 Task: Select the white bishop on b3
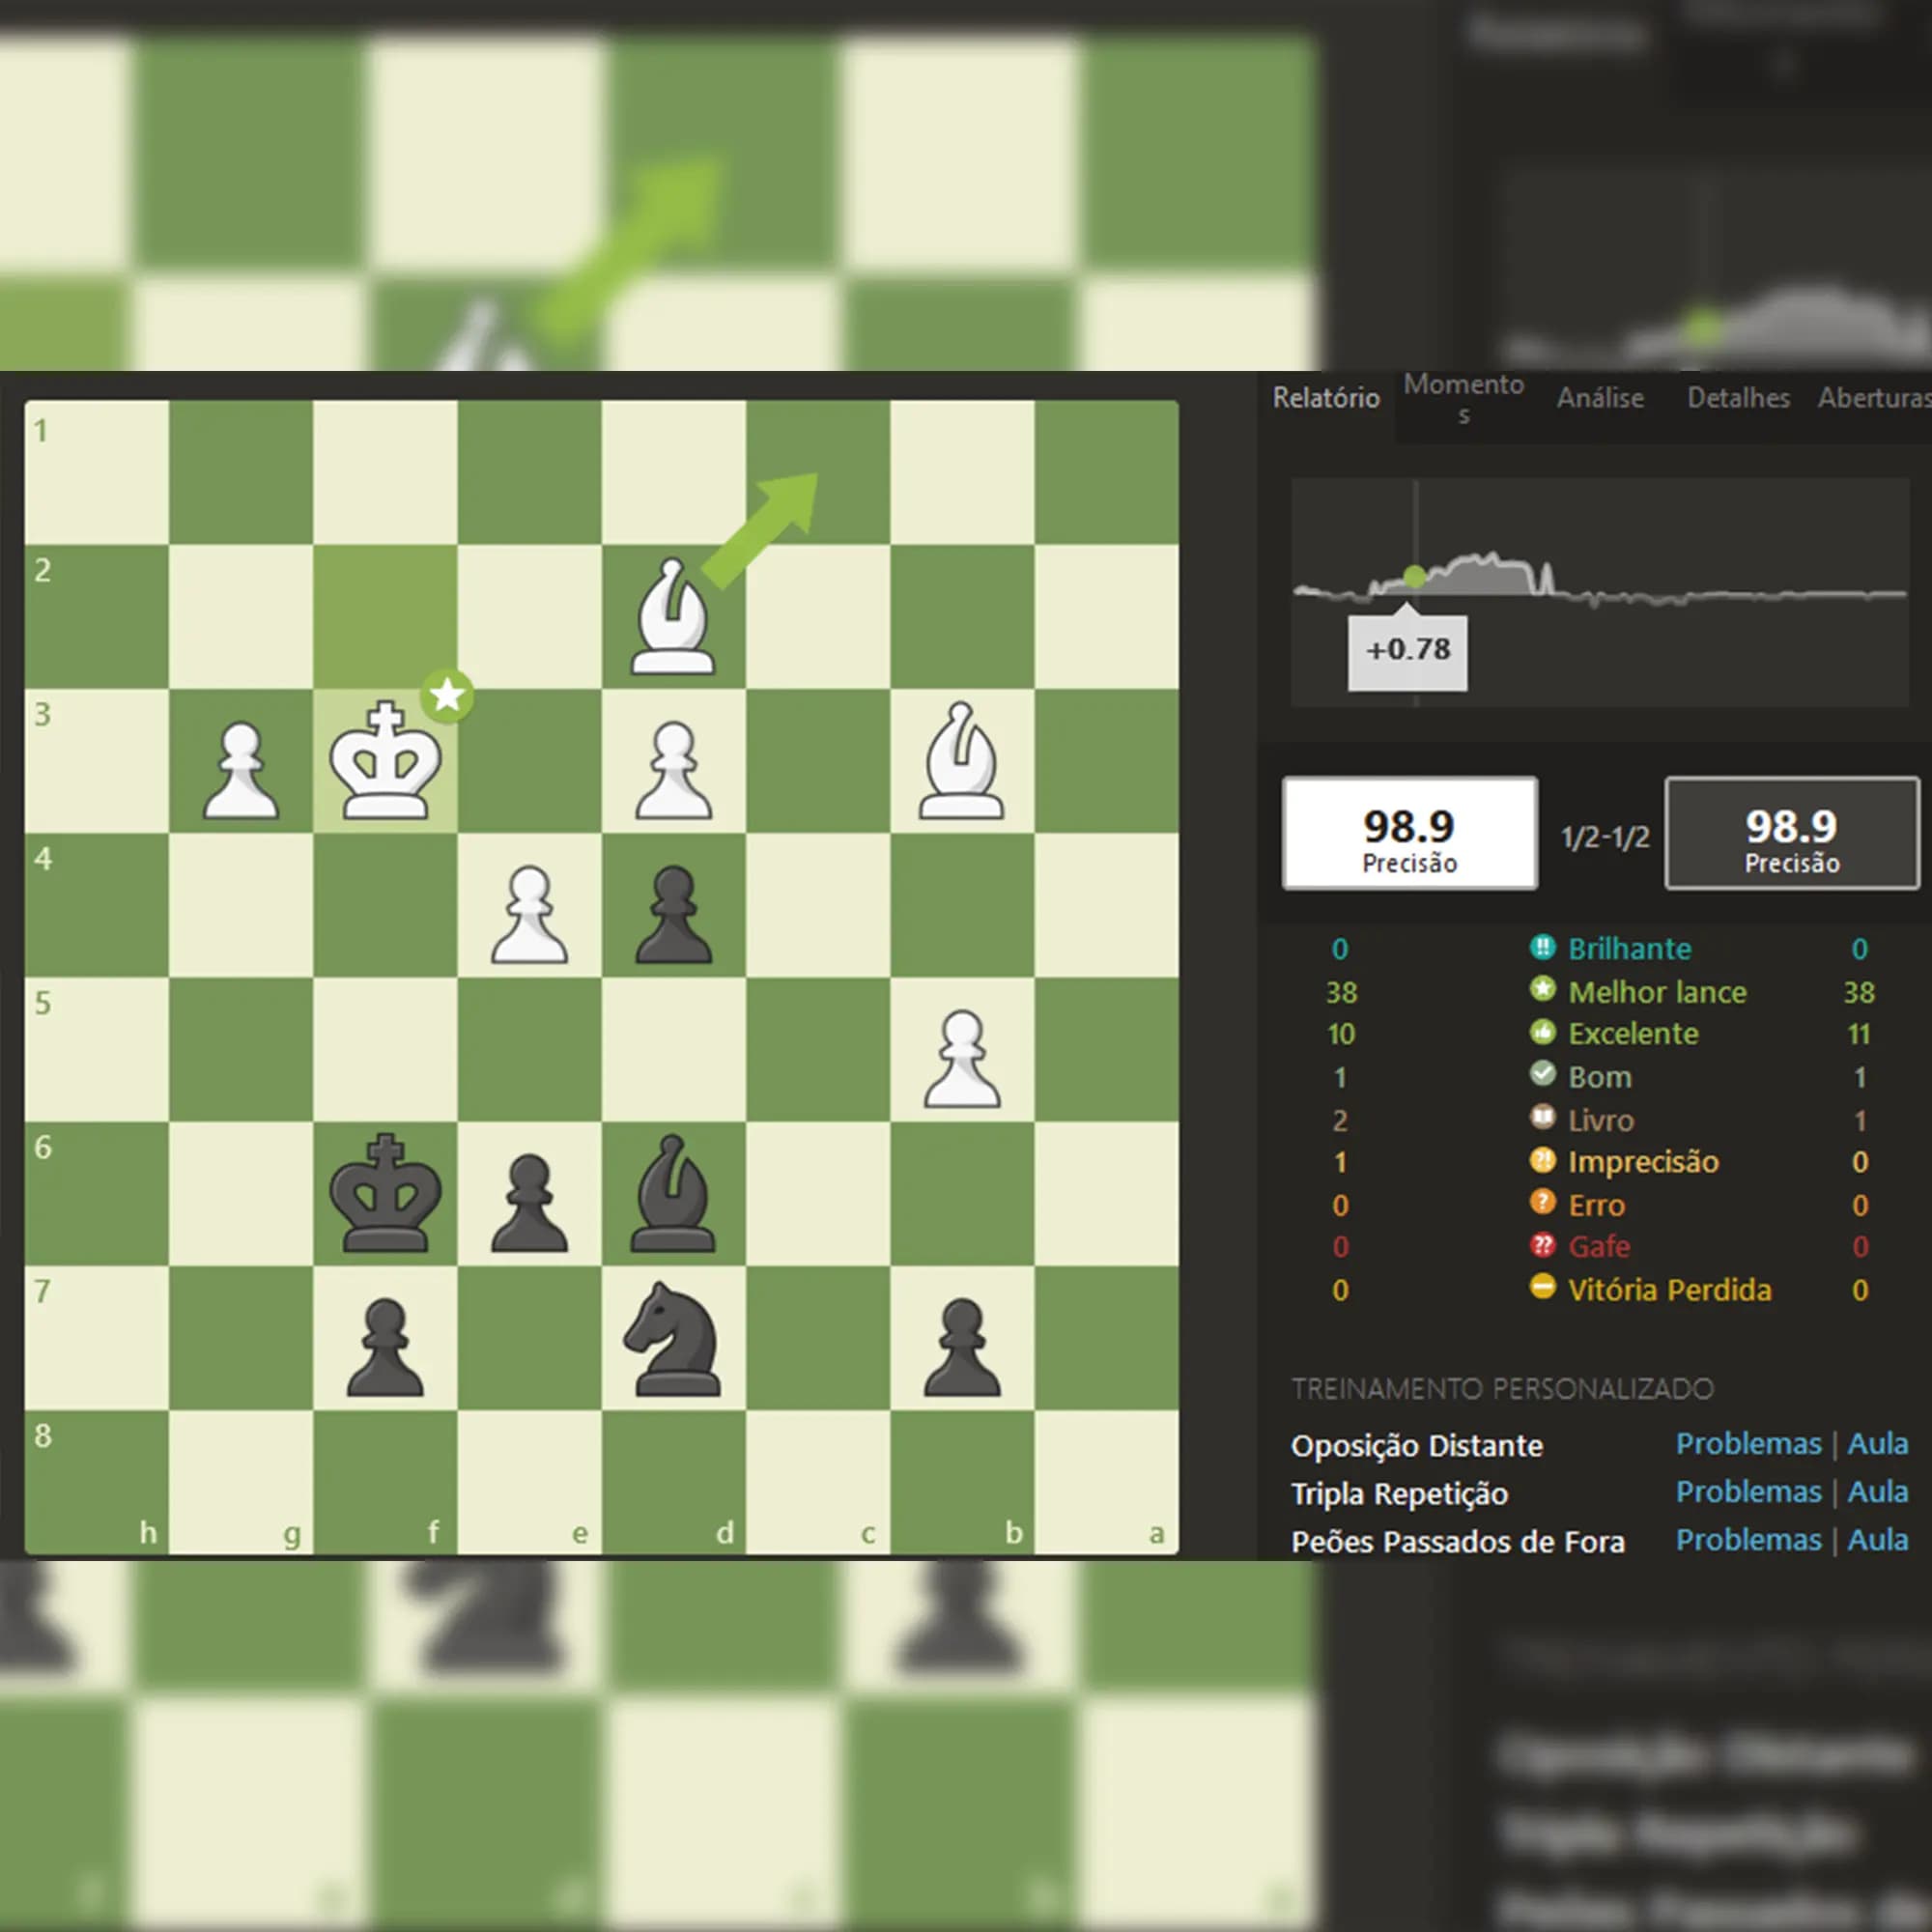pyautogui.click(x=961, y=761)
